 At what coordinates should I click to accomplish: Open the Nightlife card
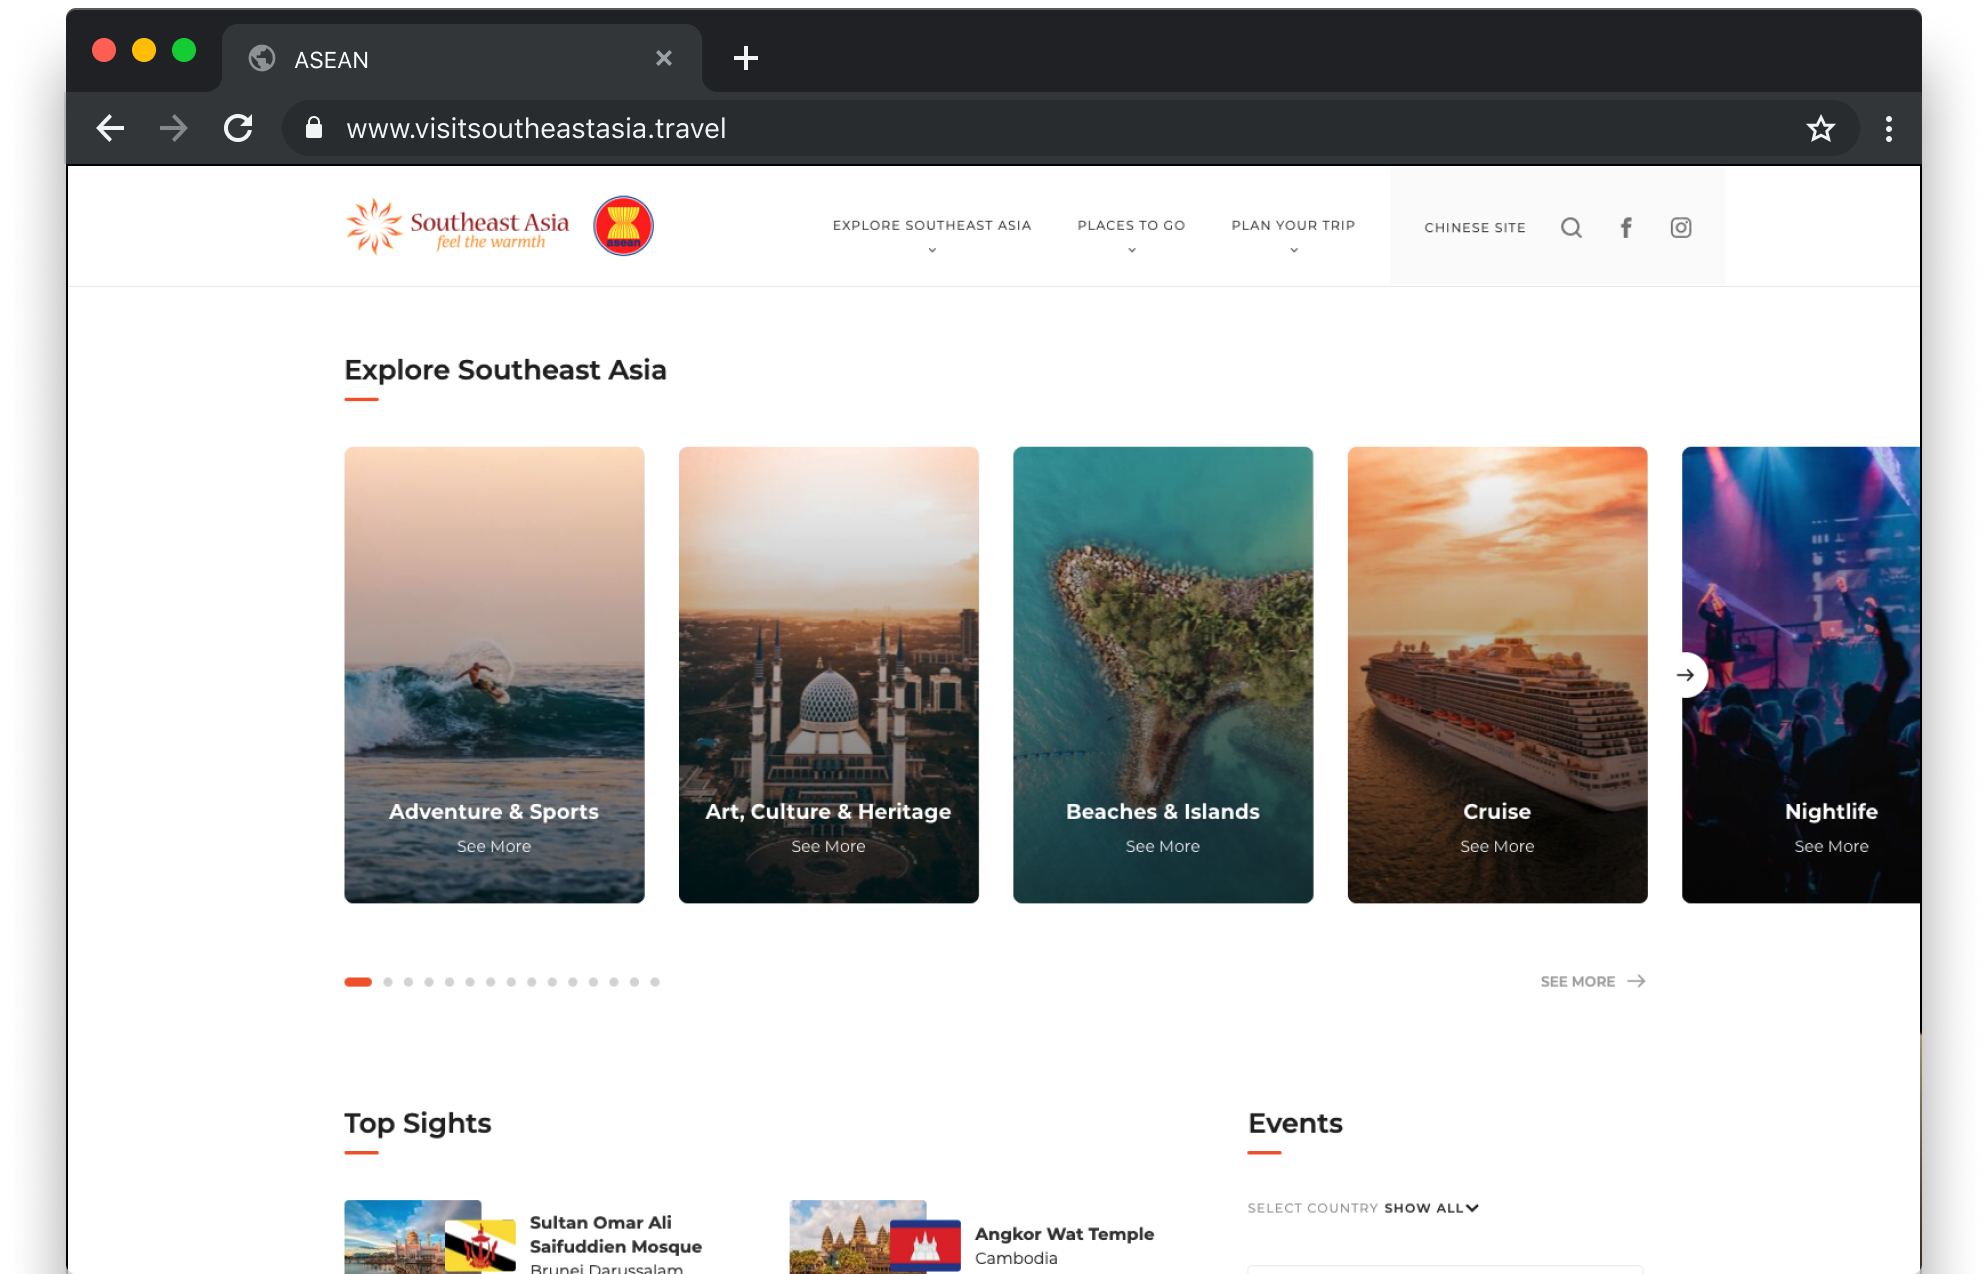[1801, 675]
